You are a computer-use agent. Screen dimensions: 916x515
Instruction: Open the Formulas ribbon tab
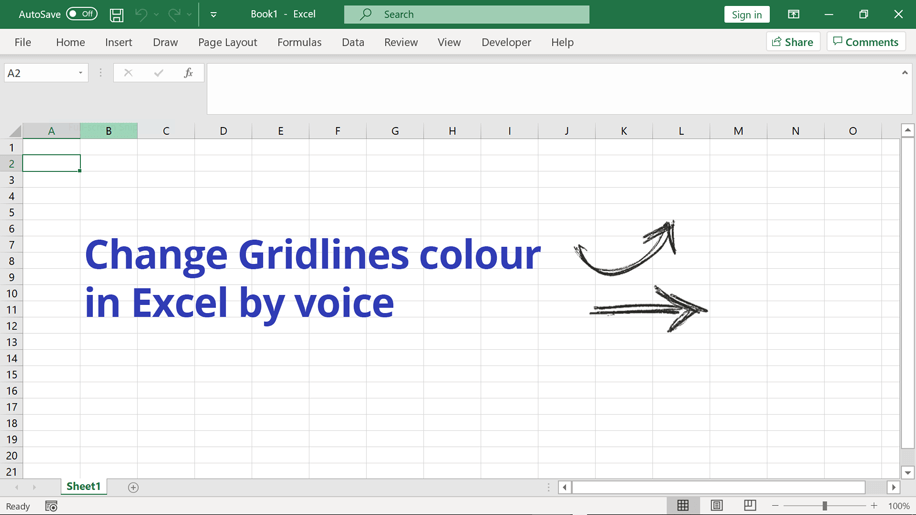pos(299,42)
